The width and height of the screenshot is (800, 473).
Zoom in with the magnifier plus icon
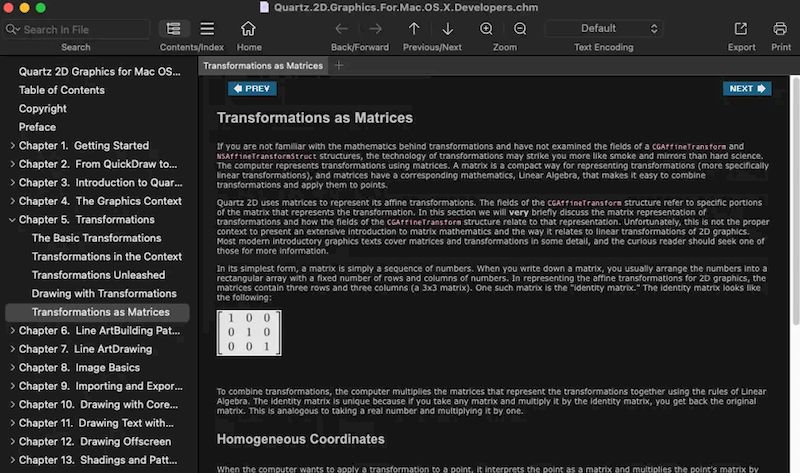486,29
